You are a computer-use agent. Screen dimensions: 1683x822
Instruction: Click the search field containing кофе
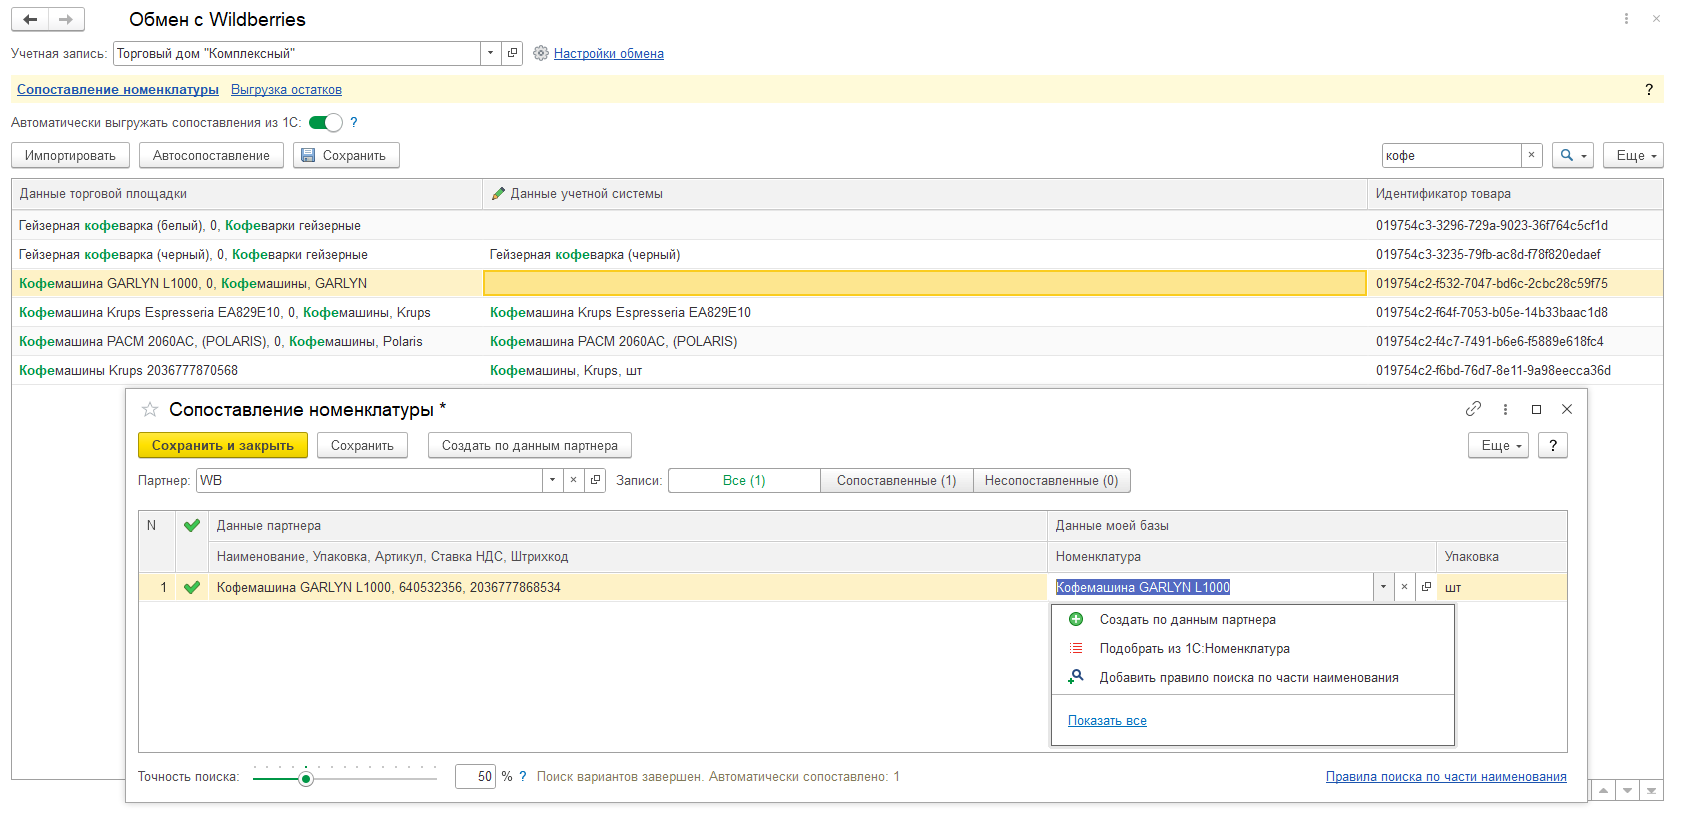click(x=1451, y=155)
